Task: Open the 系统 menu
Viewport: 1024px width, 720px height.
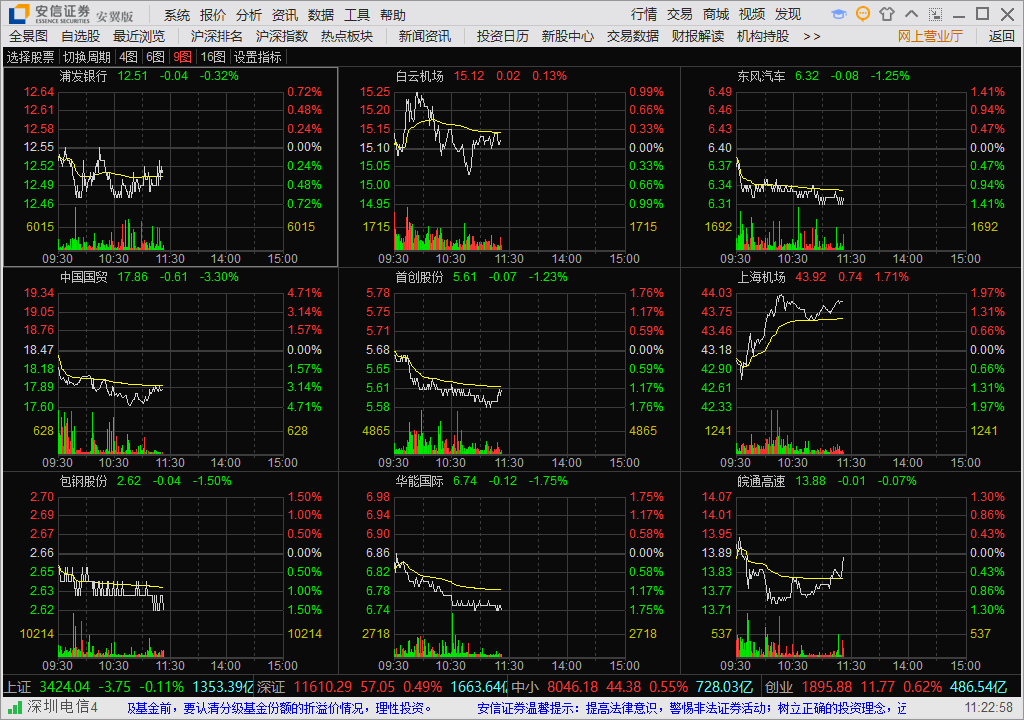Action: [176, 14]
